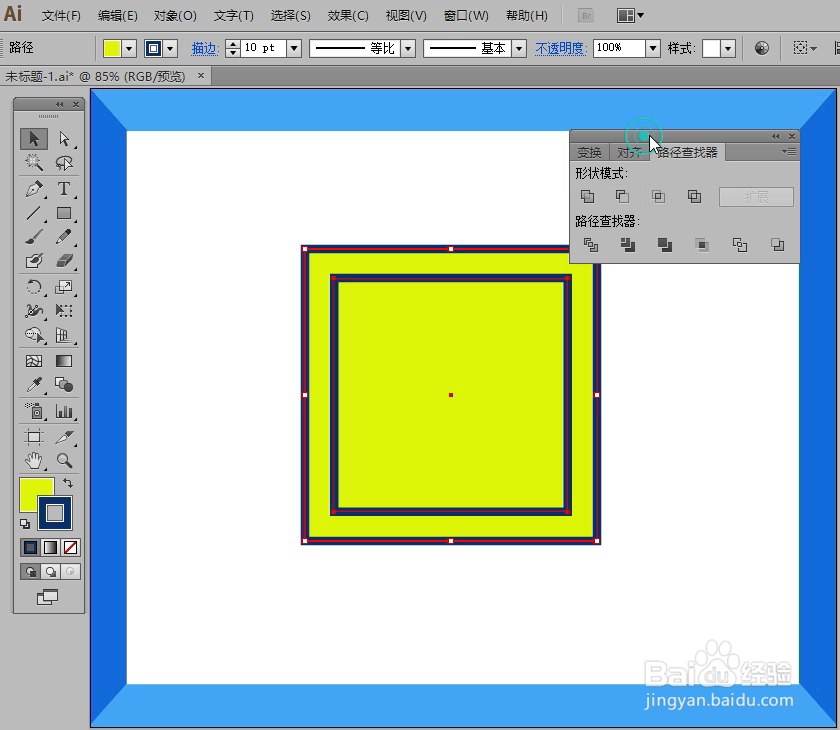Image resolution: width=840 pixels, height=730 pixels.
Task: Enable Draw Behind mode
Action: pyautogui.click(x=50, y=571)
